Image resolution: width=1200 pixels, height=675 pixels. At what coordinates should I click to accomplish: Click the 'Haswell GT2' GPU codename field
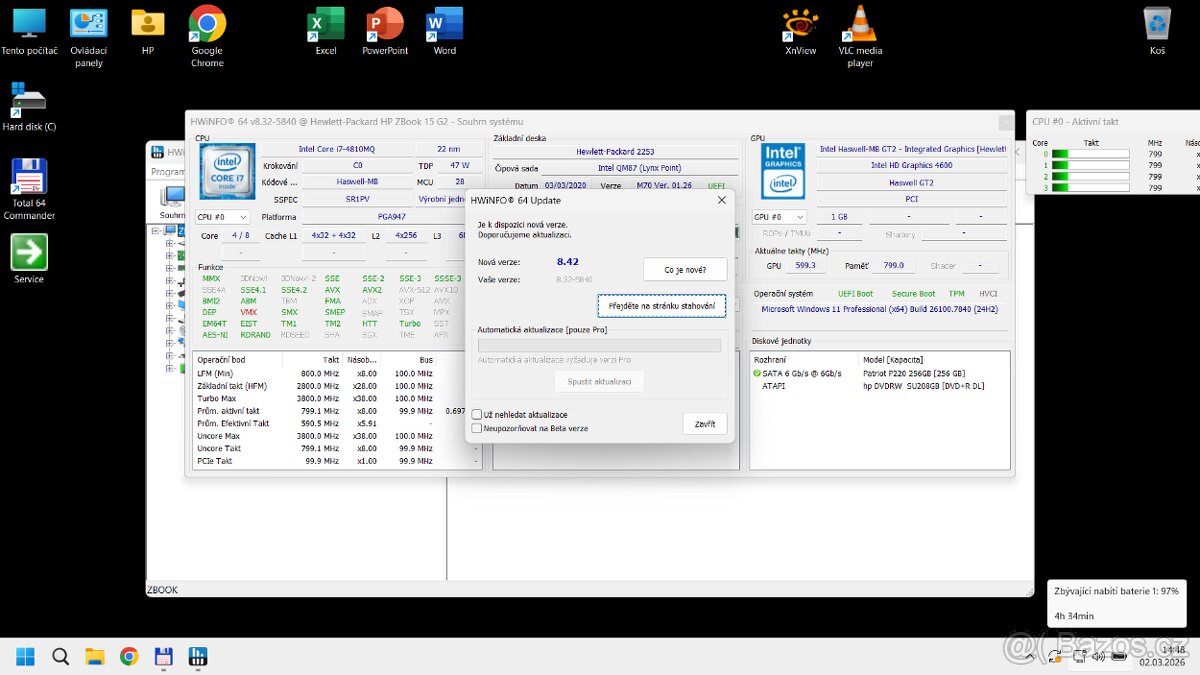(x=911, y=183)
